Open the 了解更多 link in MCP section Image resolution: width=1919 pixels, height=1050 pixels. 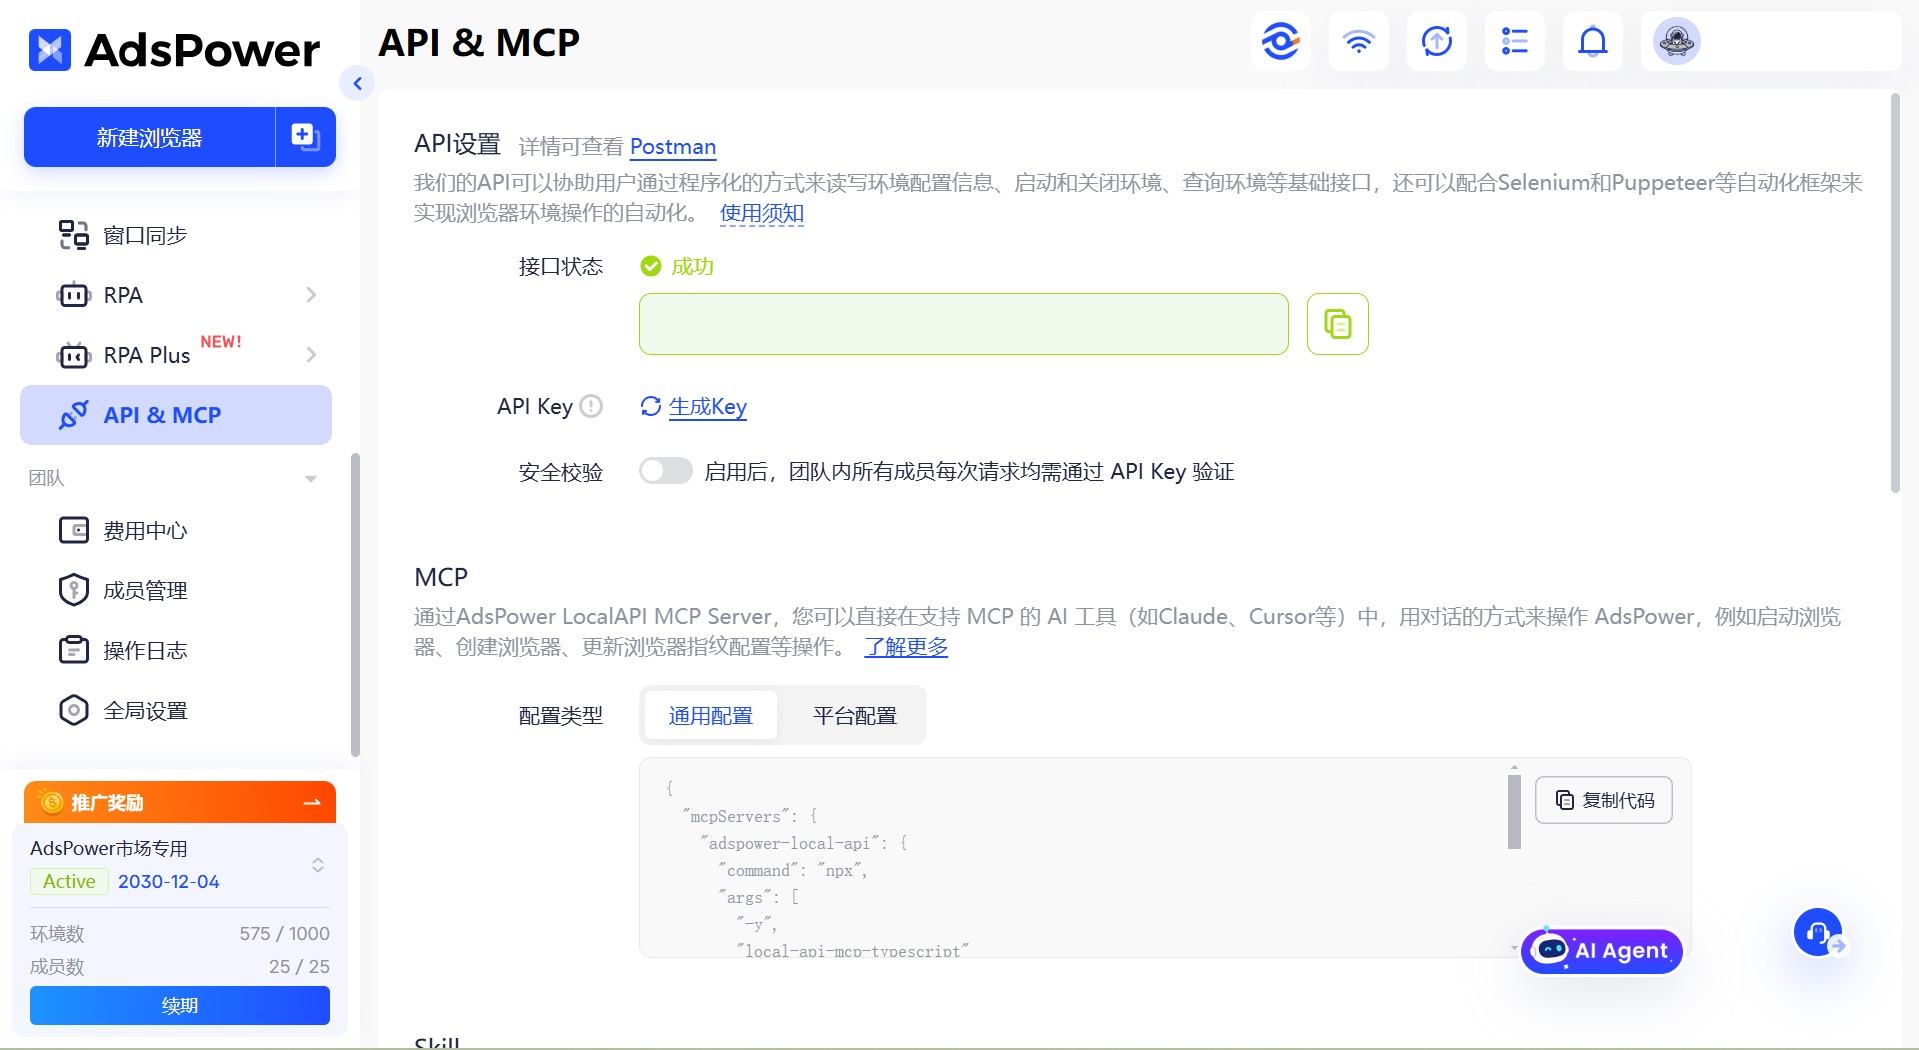click(906, 647)
